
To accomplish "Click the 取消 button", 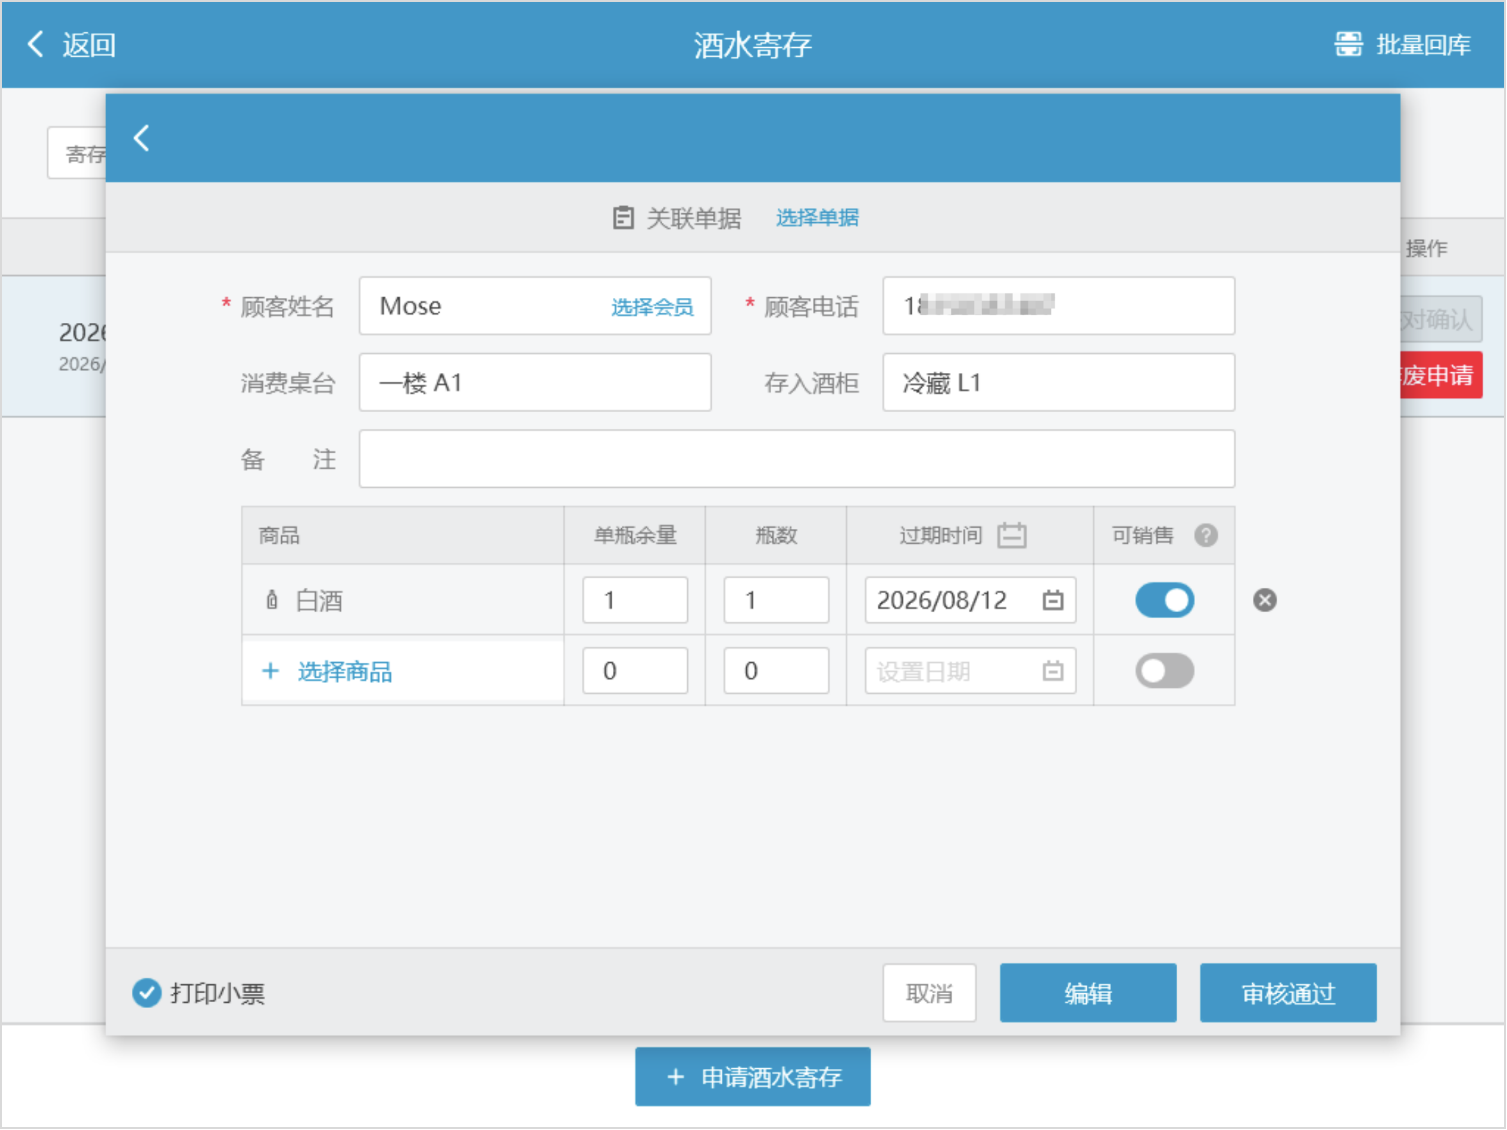I will coord(929,993).
